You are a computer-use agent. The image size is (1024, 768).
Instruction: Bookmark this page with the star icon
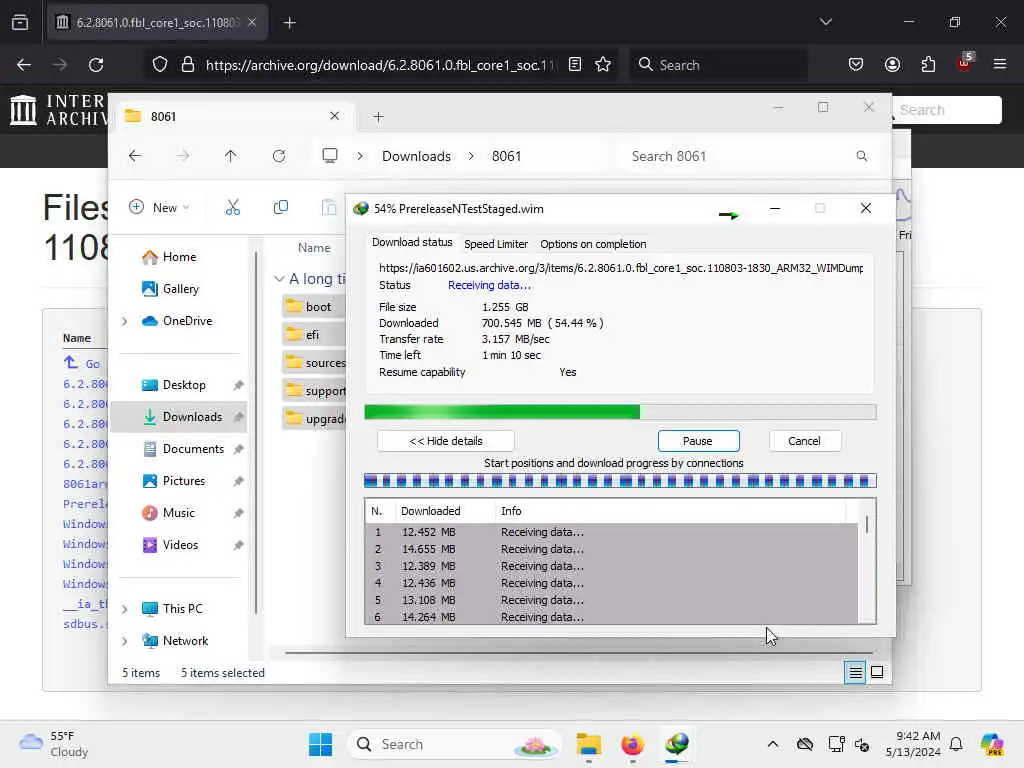(x=603, y=65)
